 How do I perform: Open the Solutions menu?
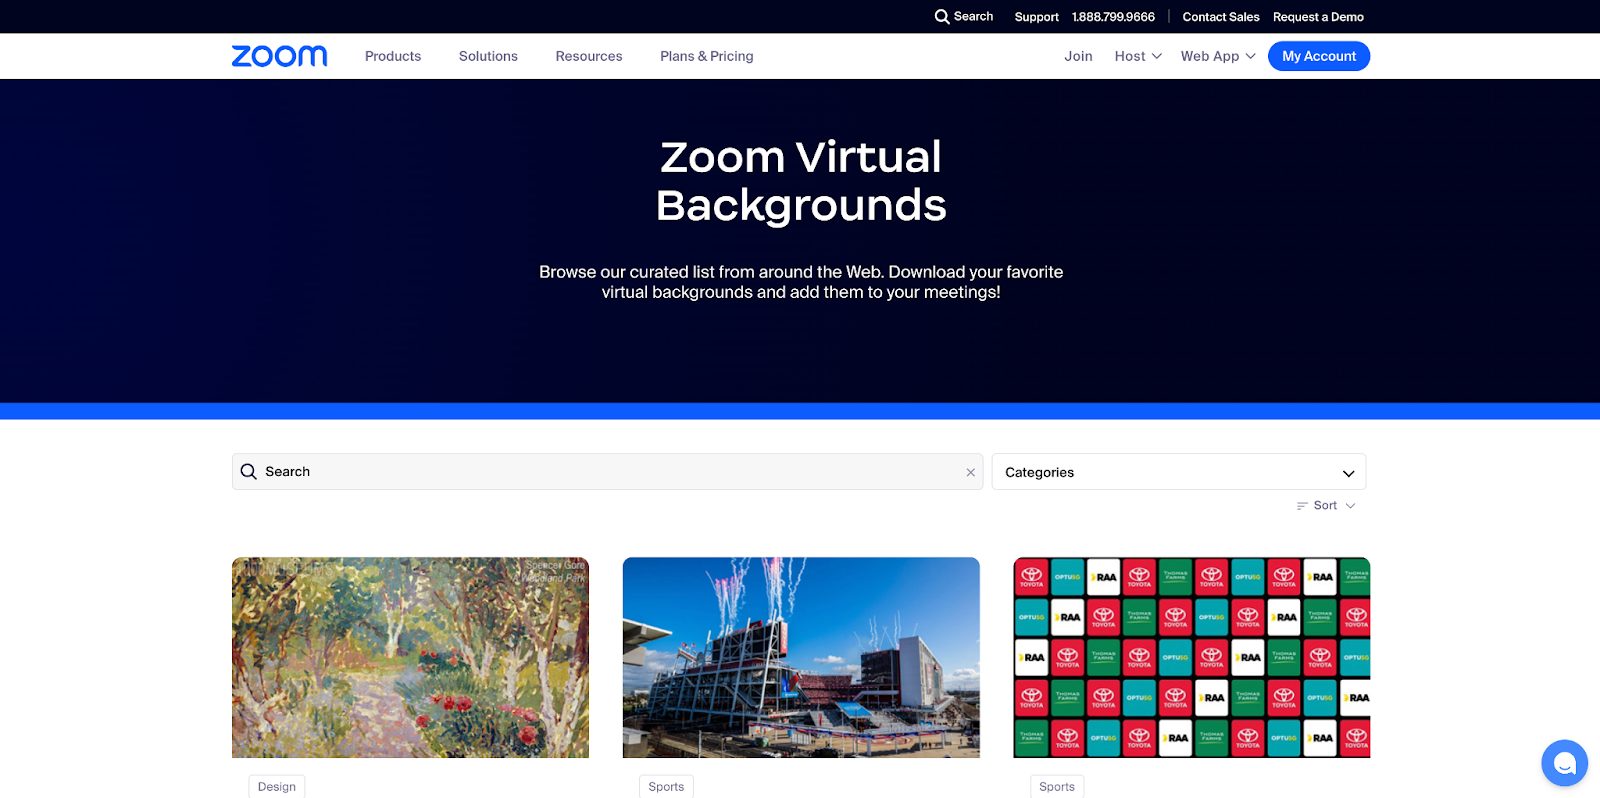[x=488, y=56]
